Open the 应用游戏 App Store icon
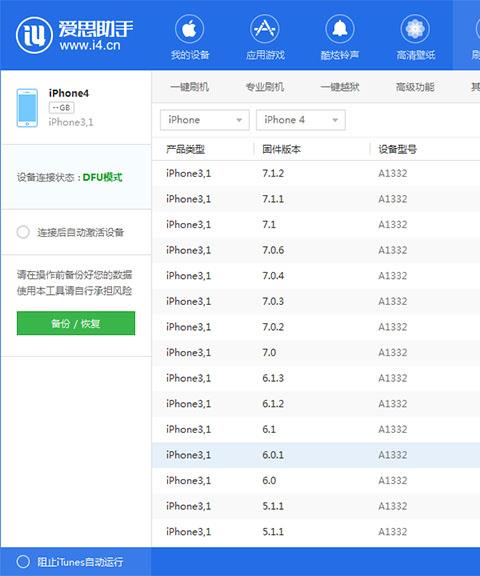480x576 pixels. coord(264,29)
